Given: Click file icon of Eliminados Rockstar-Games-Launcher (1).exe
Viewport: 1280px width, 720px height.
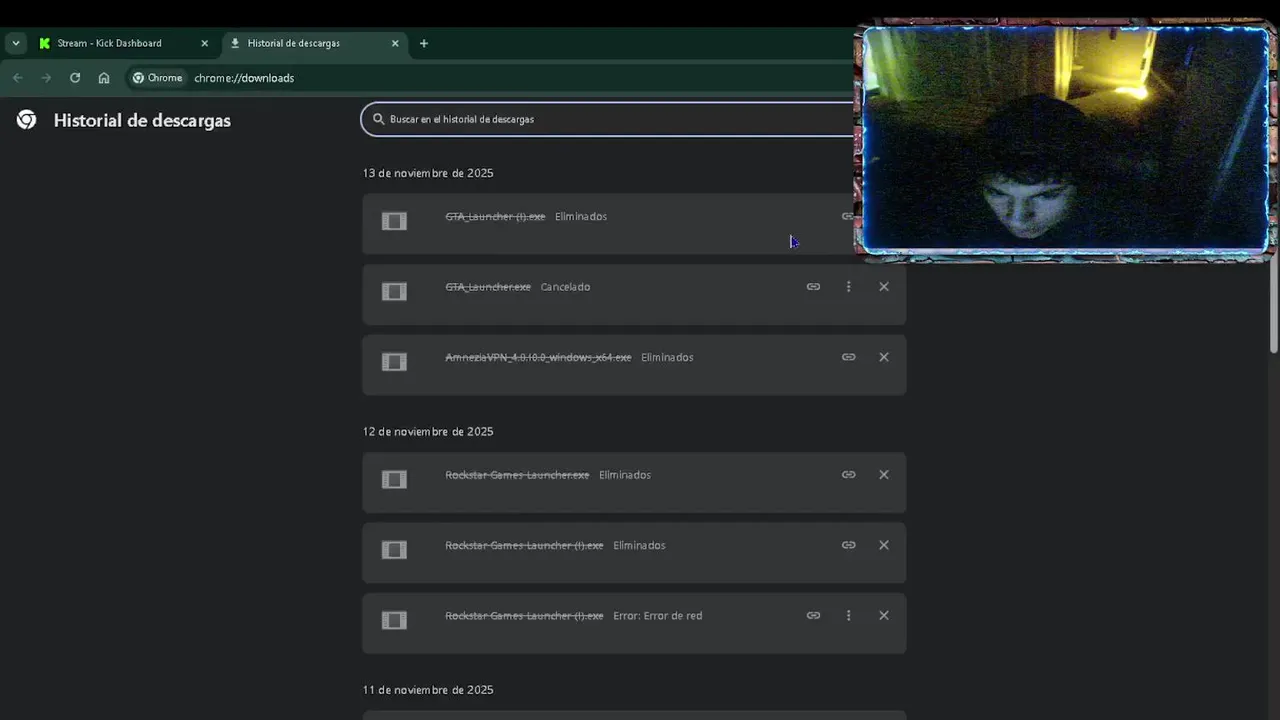Looking at the screenshot, I should click(394, 550).
